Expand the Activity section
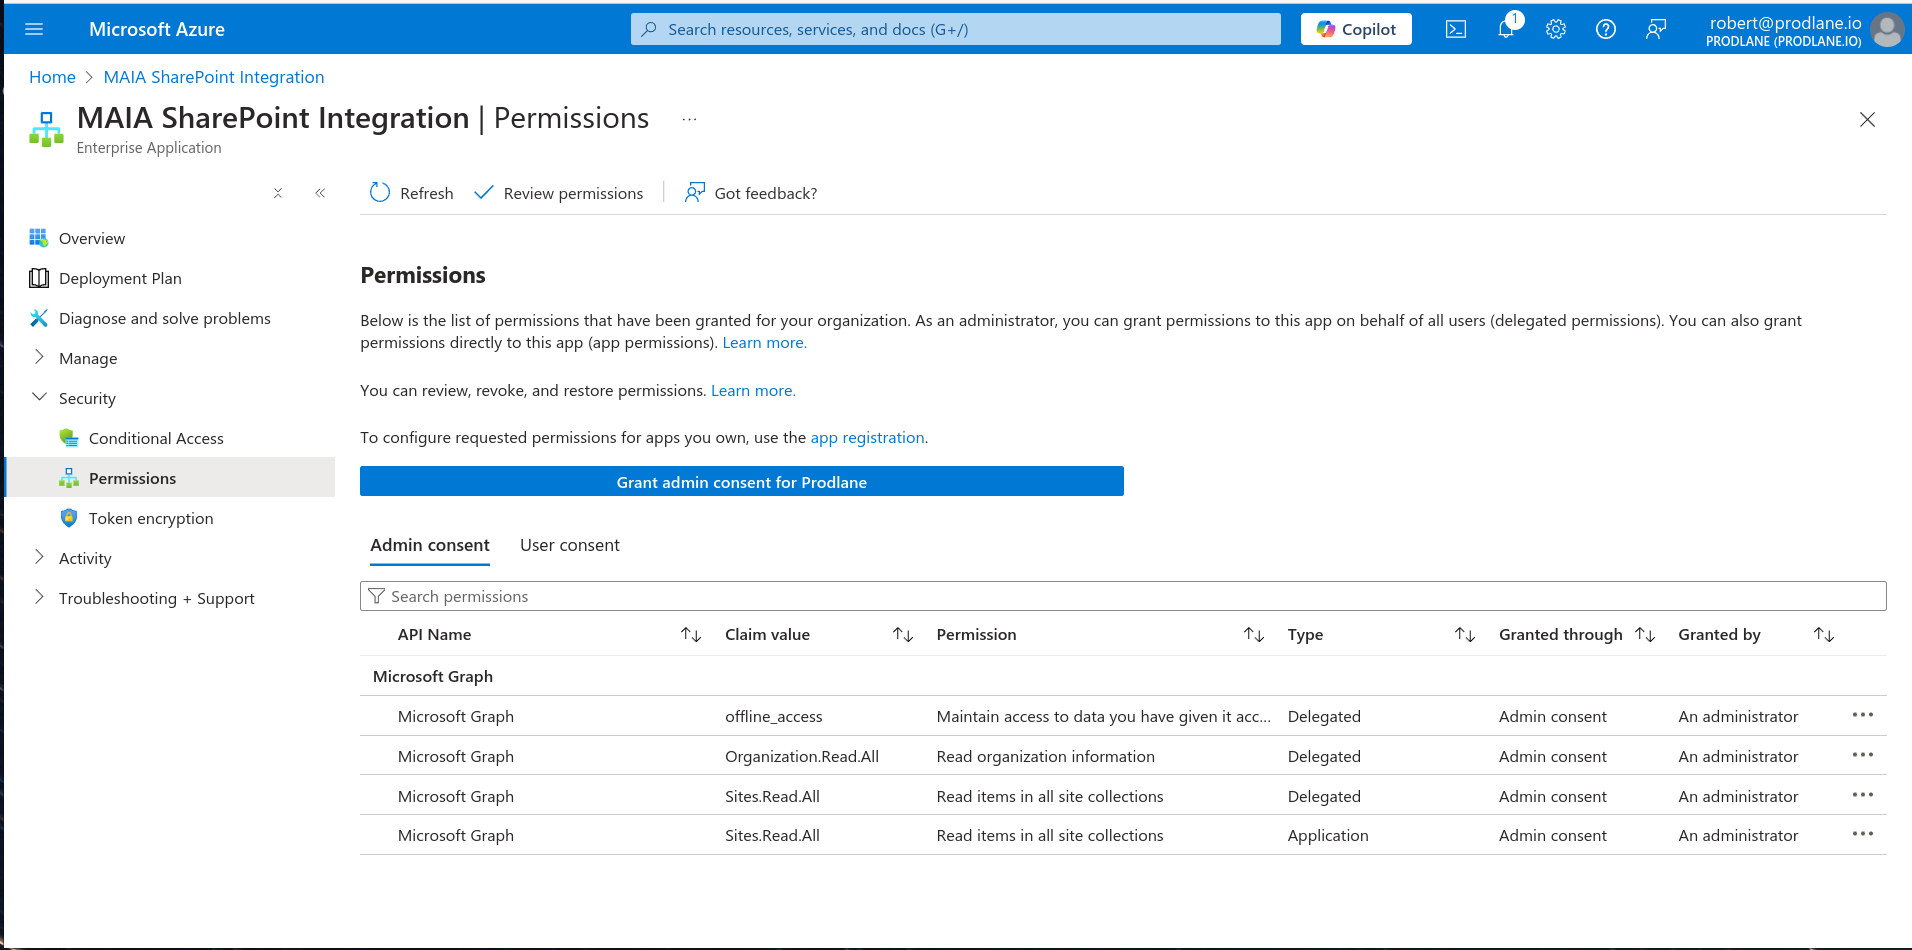The height and width of the screenshot is (950, 1912). 85,558
